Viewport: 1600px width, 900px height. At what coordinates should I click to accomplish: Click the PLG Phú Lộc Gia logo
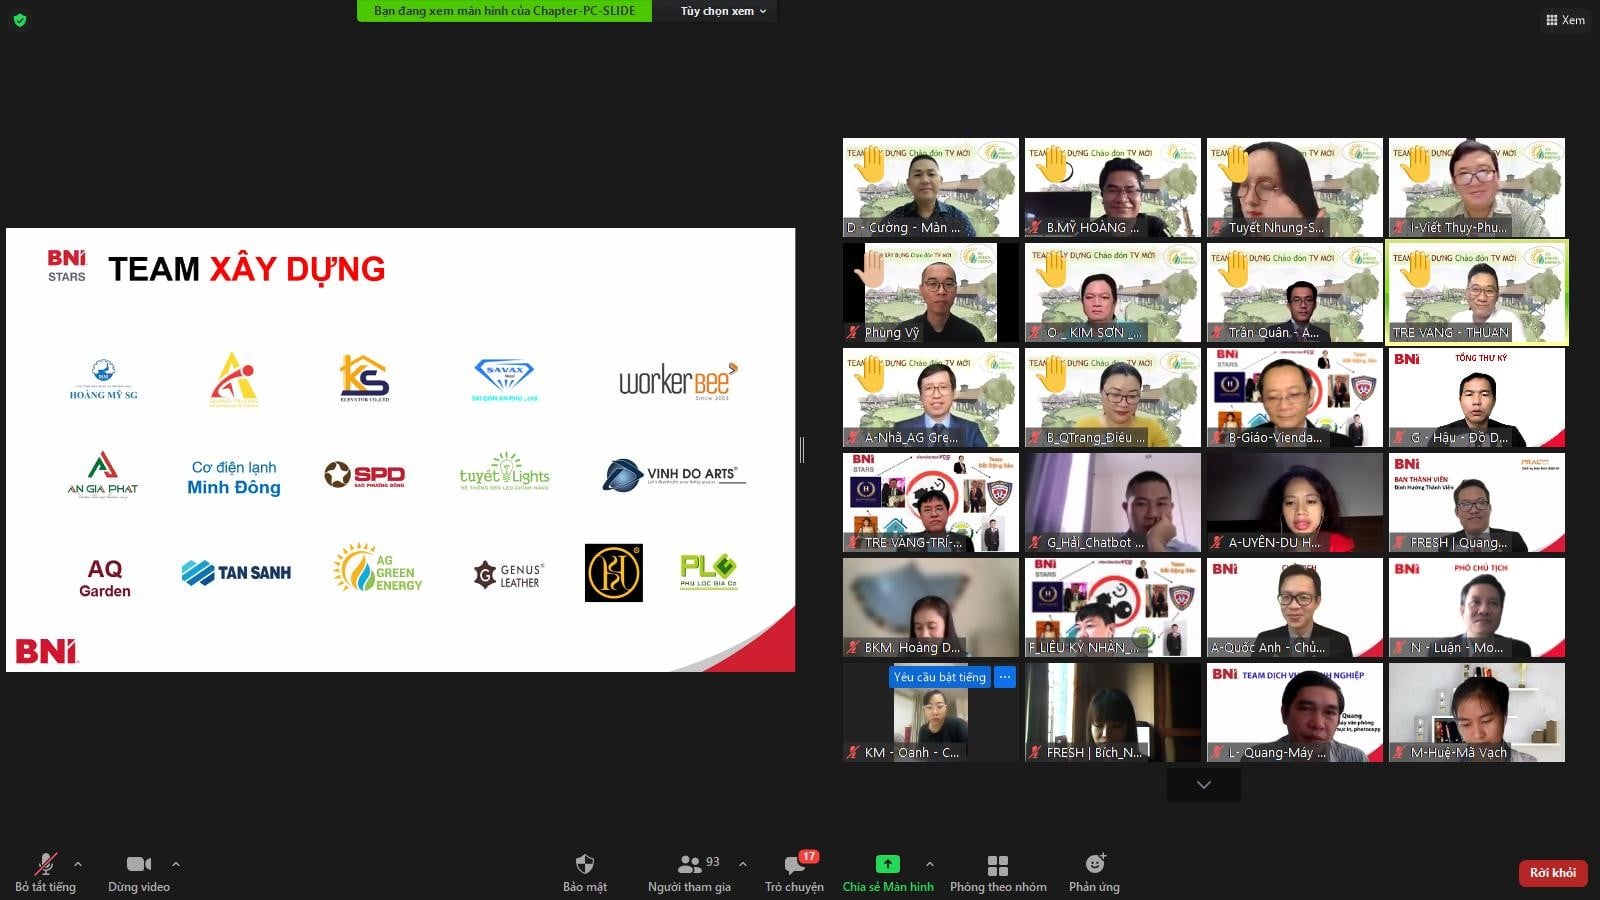pos(709,571)
